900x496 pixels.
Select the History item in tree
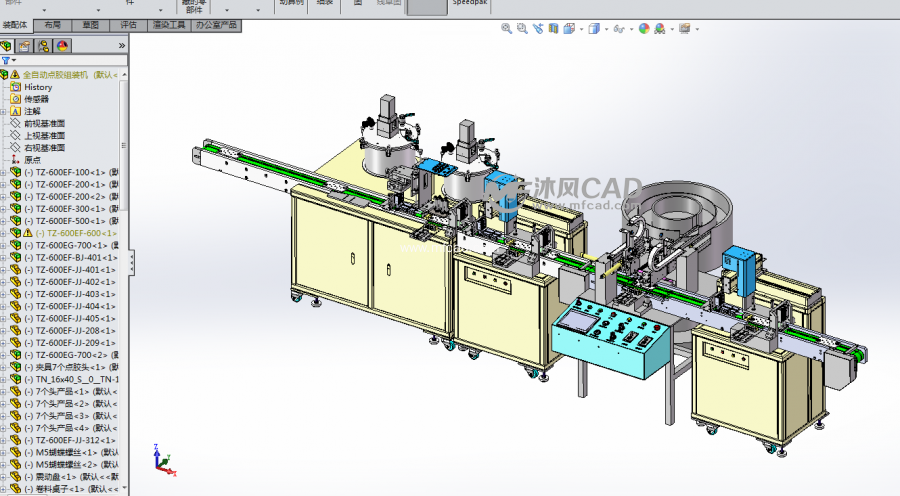pyautogui.click(x=38, y=87)
